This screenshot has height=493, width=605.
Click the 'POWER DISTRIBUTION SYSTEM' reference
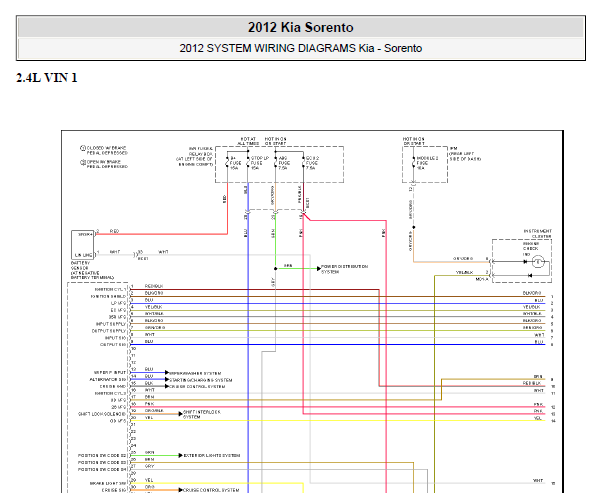click(x=344, y=269)
